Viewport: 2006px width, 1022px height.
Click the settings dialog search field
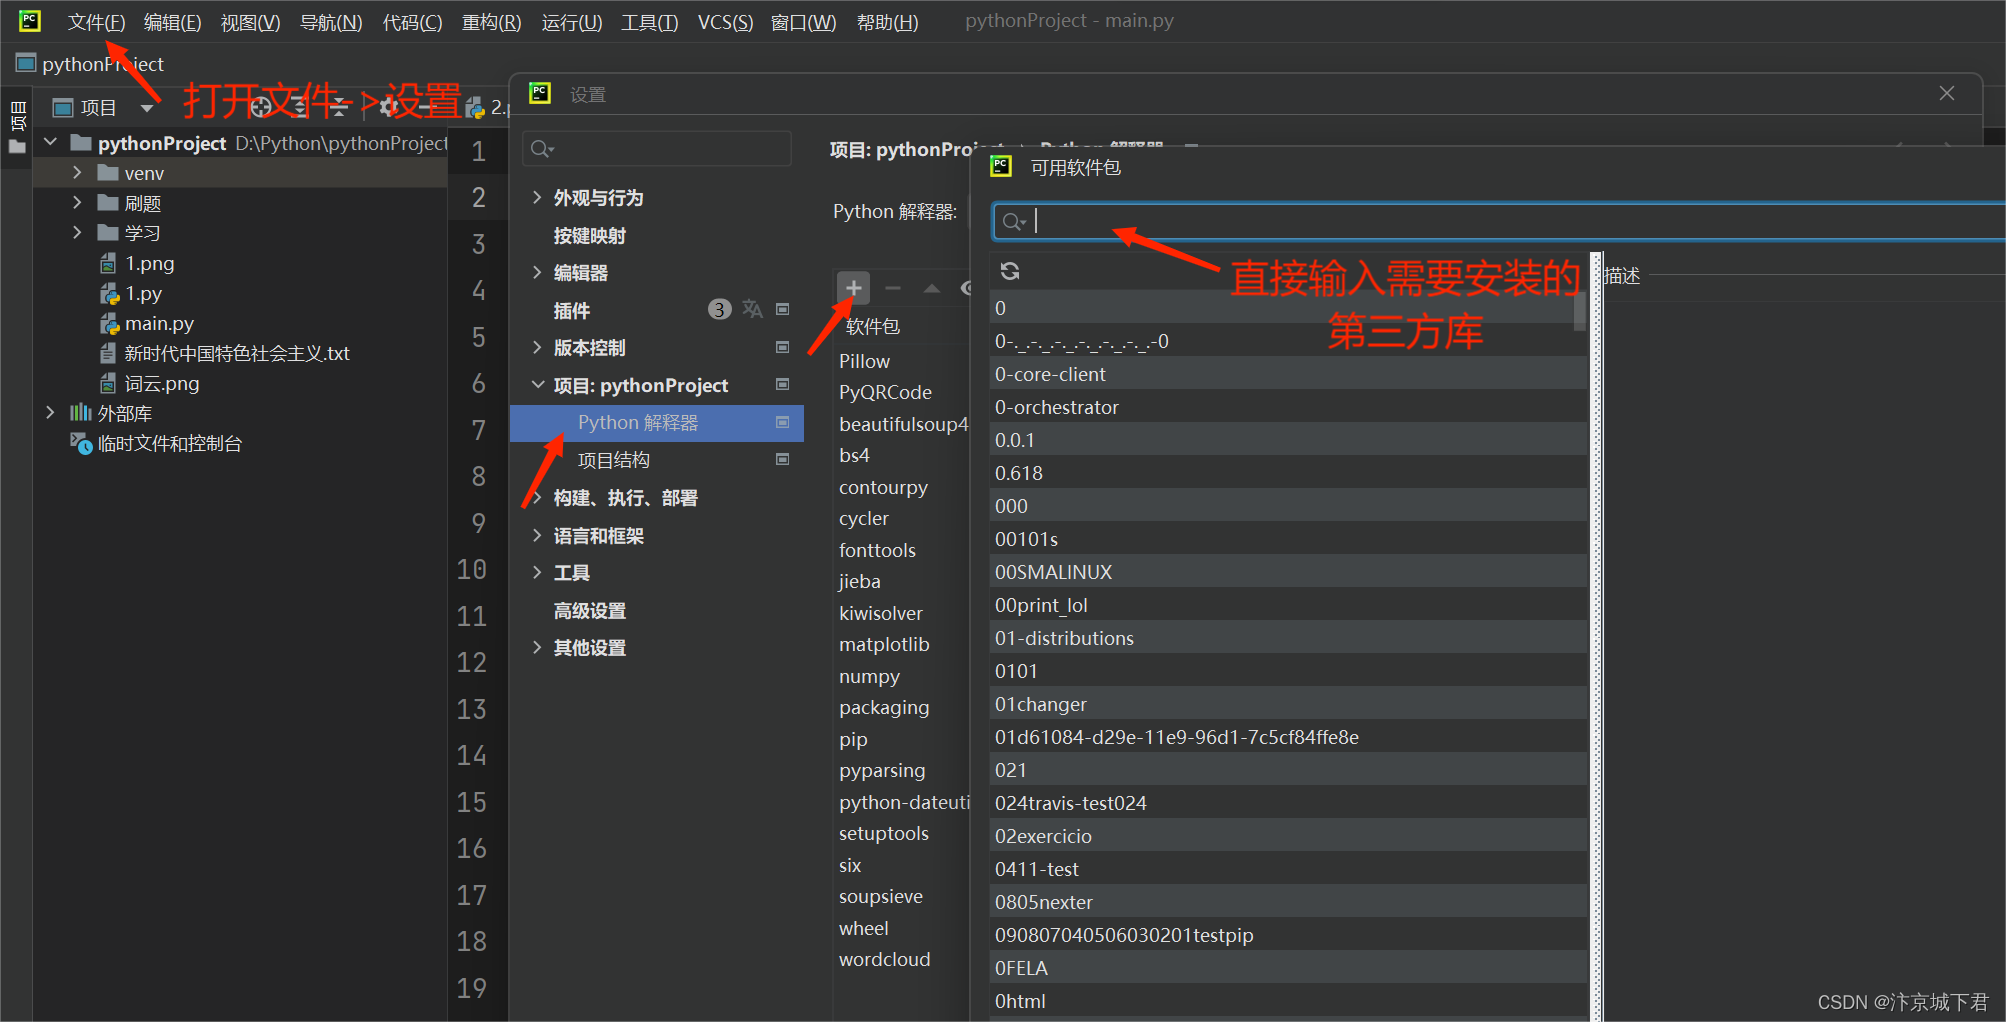click(657, 149)
